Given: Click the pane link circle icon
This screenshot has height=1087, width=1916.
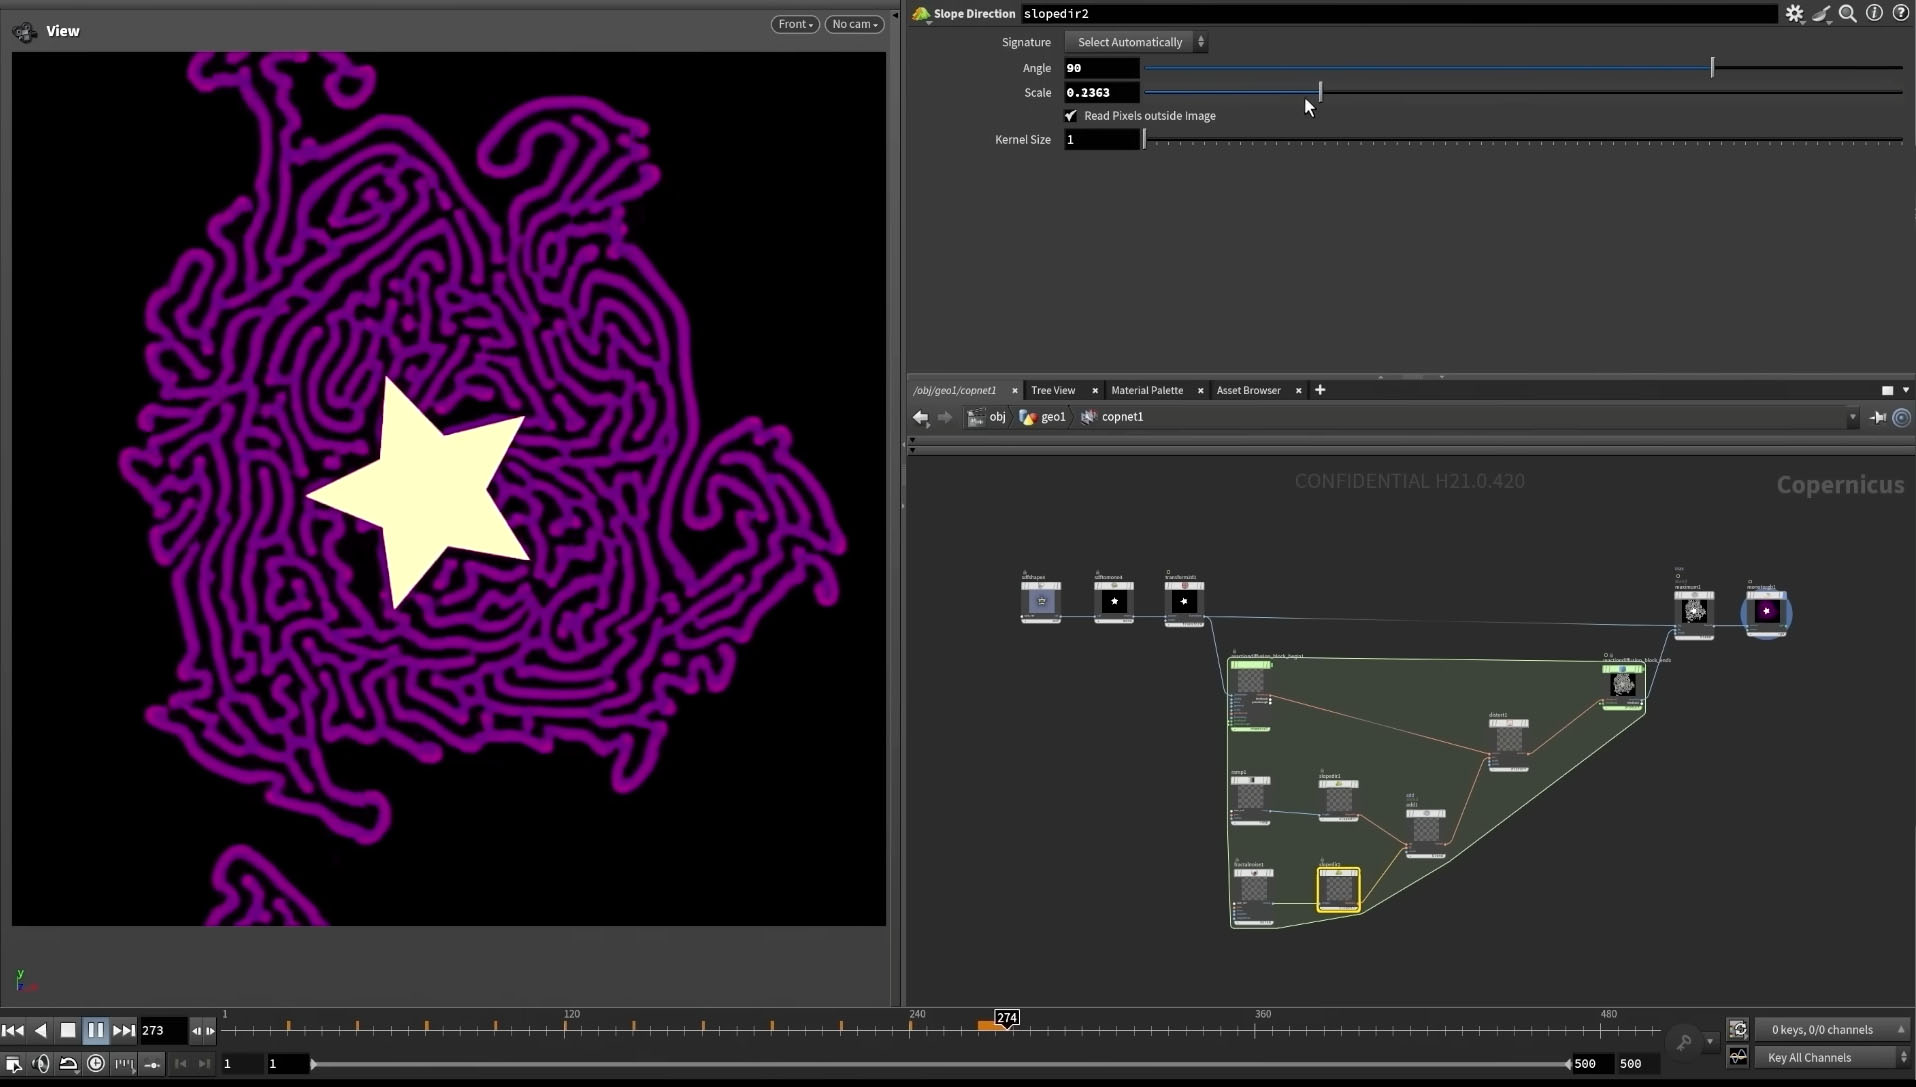Looking at the screenshot, I should [1902, 418].
